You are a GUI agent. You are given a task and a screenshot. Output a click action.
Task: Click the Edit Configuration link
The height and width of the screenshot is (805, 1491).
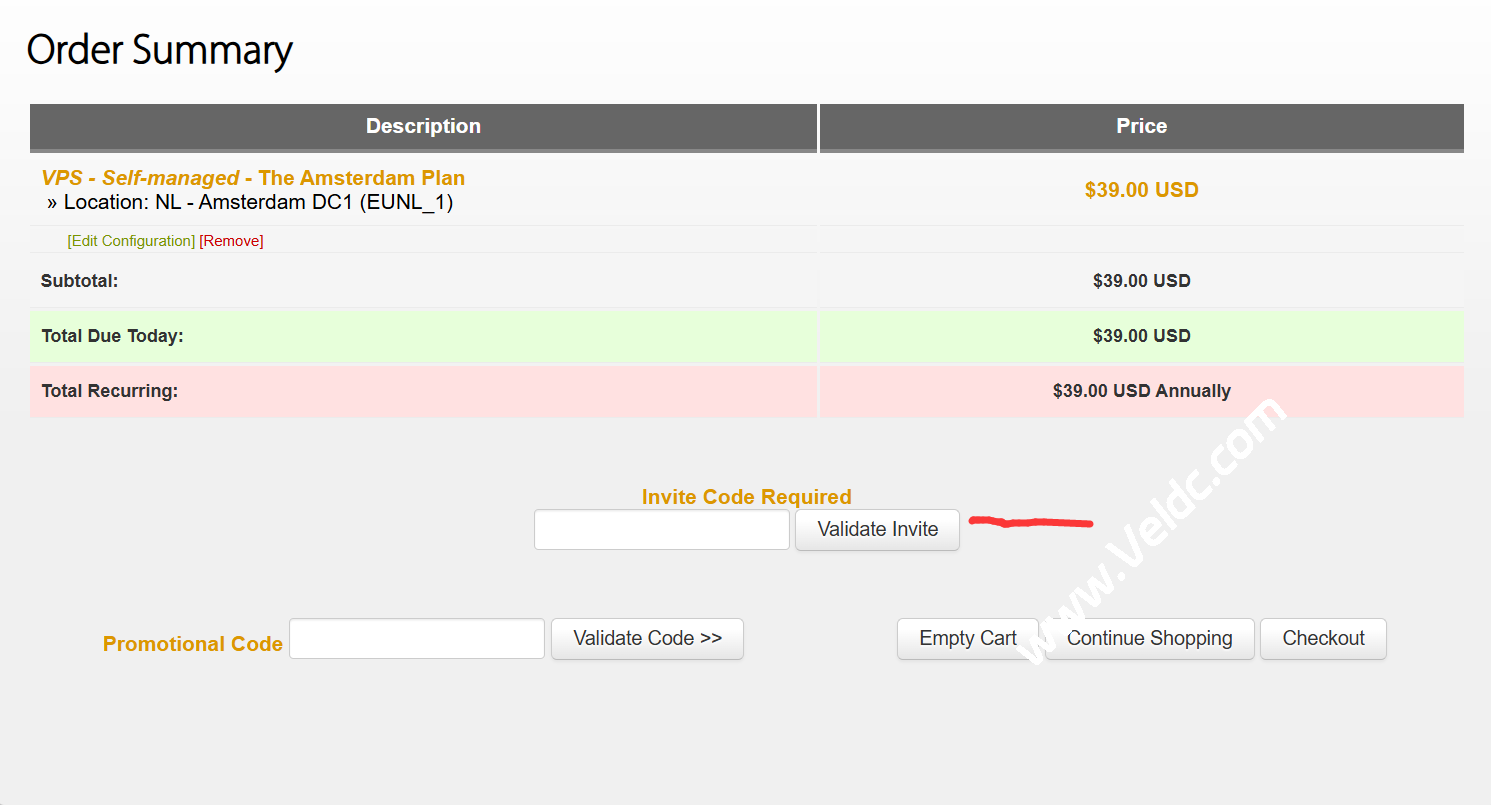click(131, 241)
